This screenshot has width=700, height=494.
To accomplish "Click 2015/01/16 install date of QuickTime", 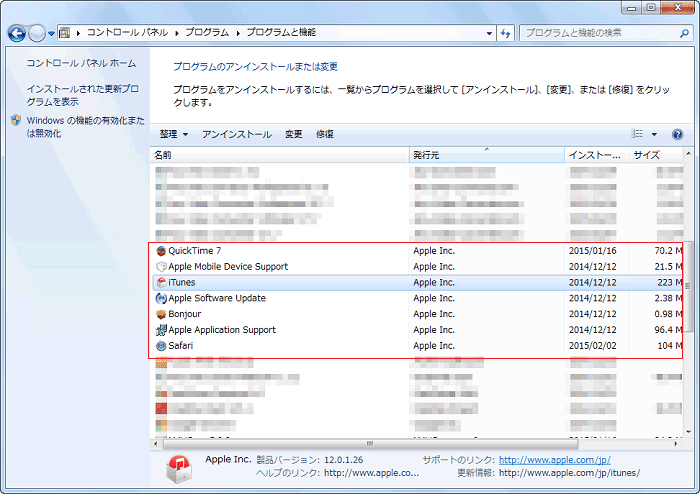I will 592,251.
